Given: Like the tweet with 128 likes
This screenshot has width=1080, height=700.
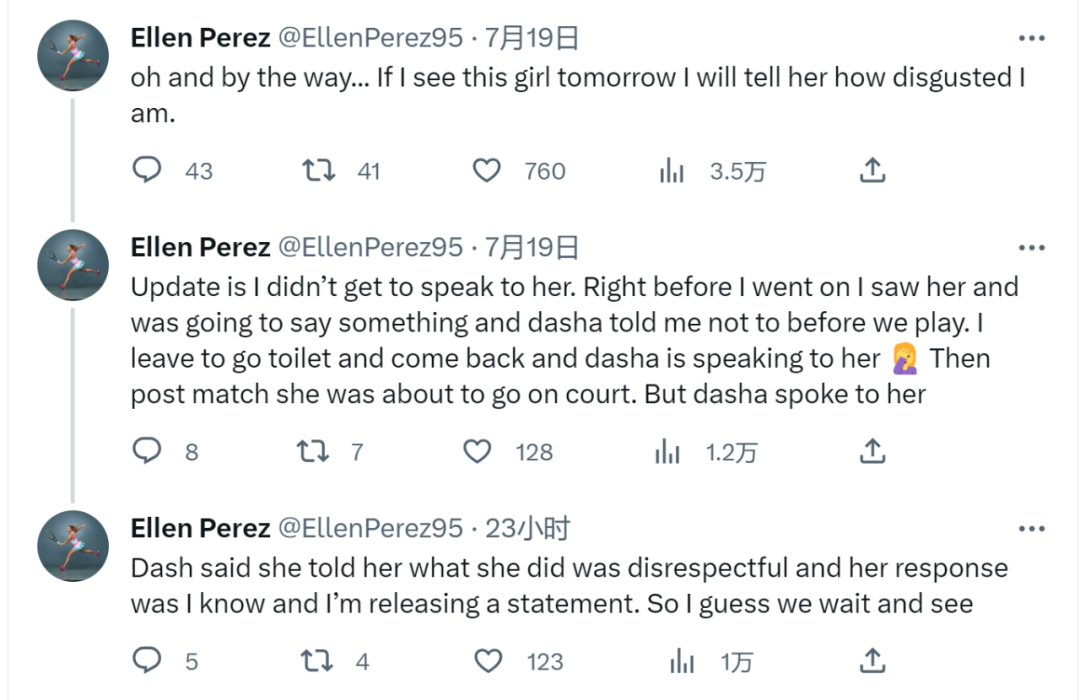Looking at the screenshot, I should (479, 452).
